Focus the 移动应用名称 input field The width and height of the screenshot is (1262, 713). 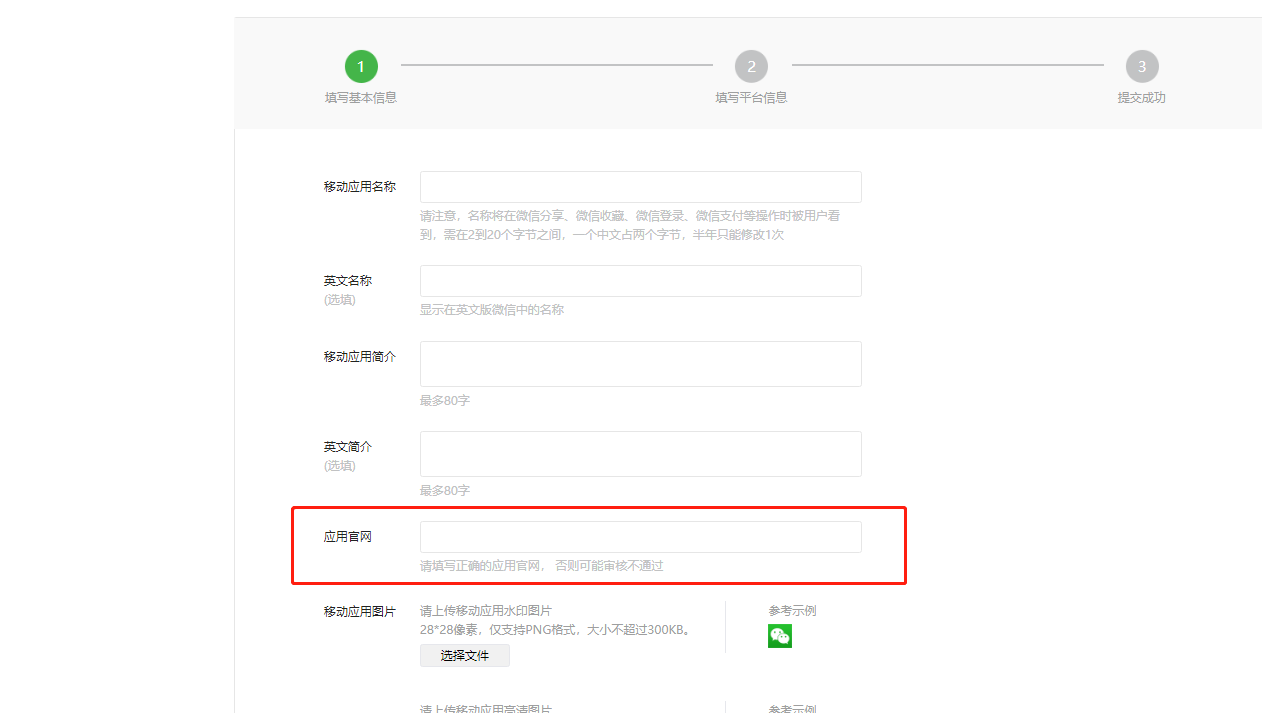click(x=640, y=187)
